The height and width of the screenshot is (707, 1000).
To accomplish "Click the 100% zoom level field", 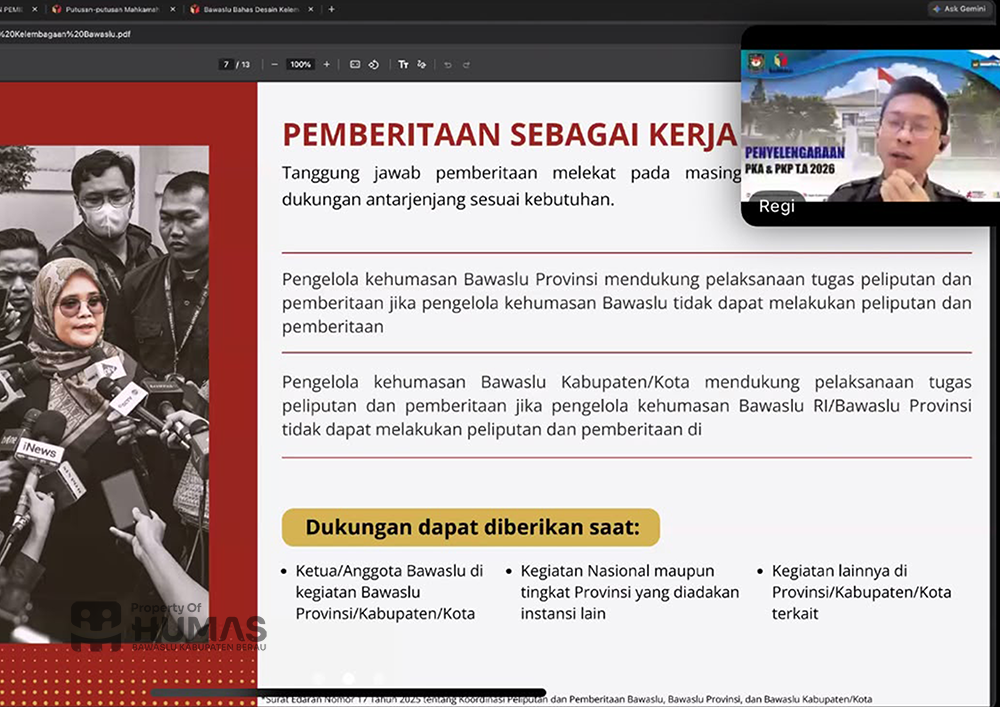I will click(x=300, y=64).
